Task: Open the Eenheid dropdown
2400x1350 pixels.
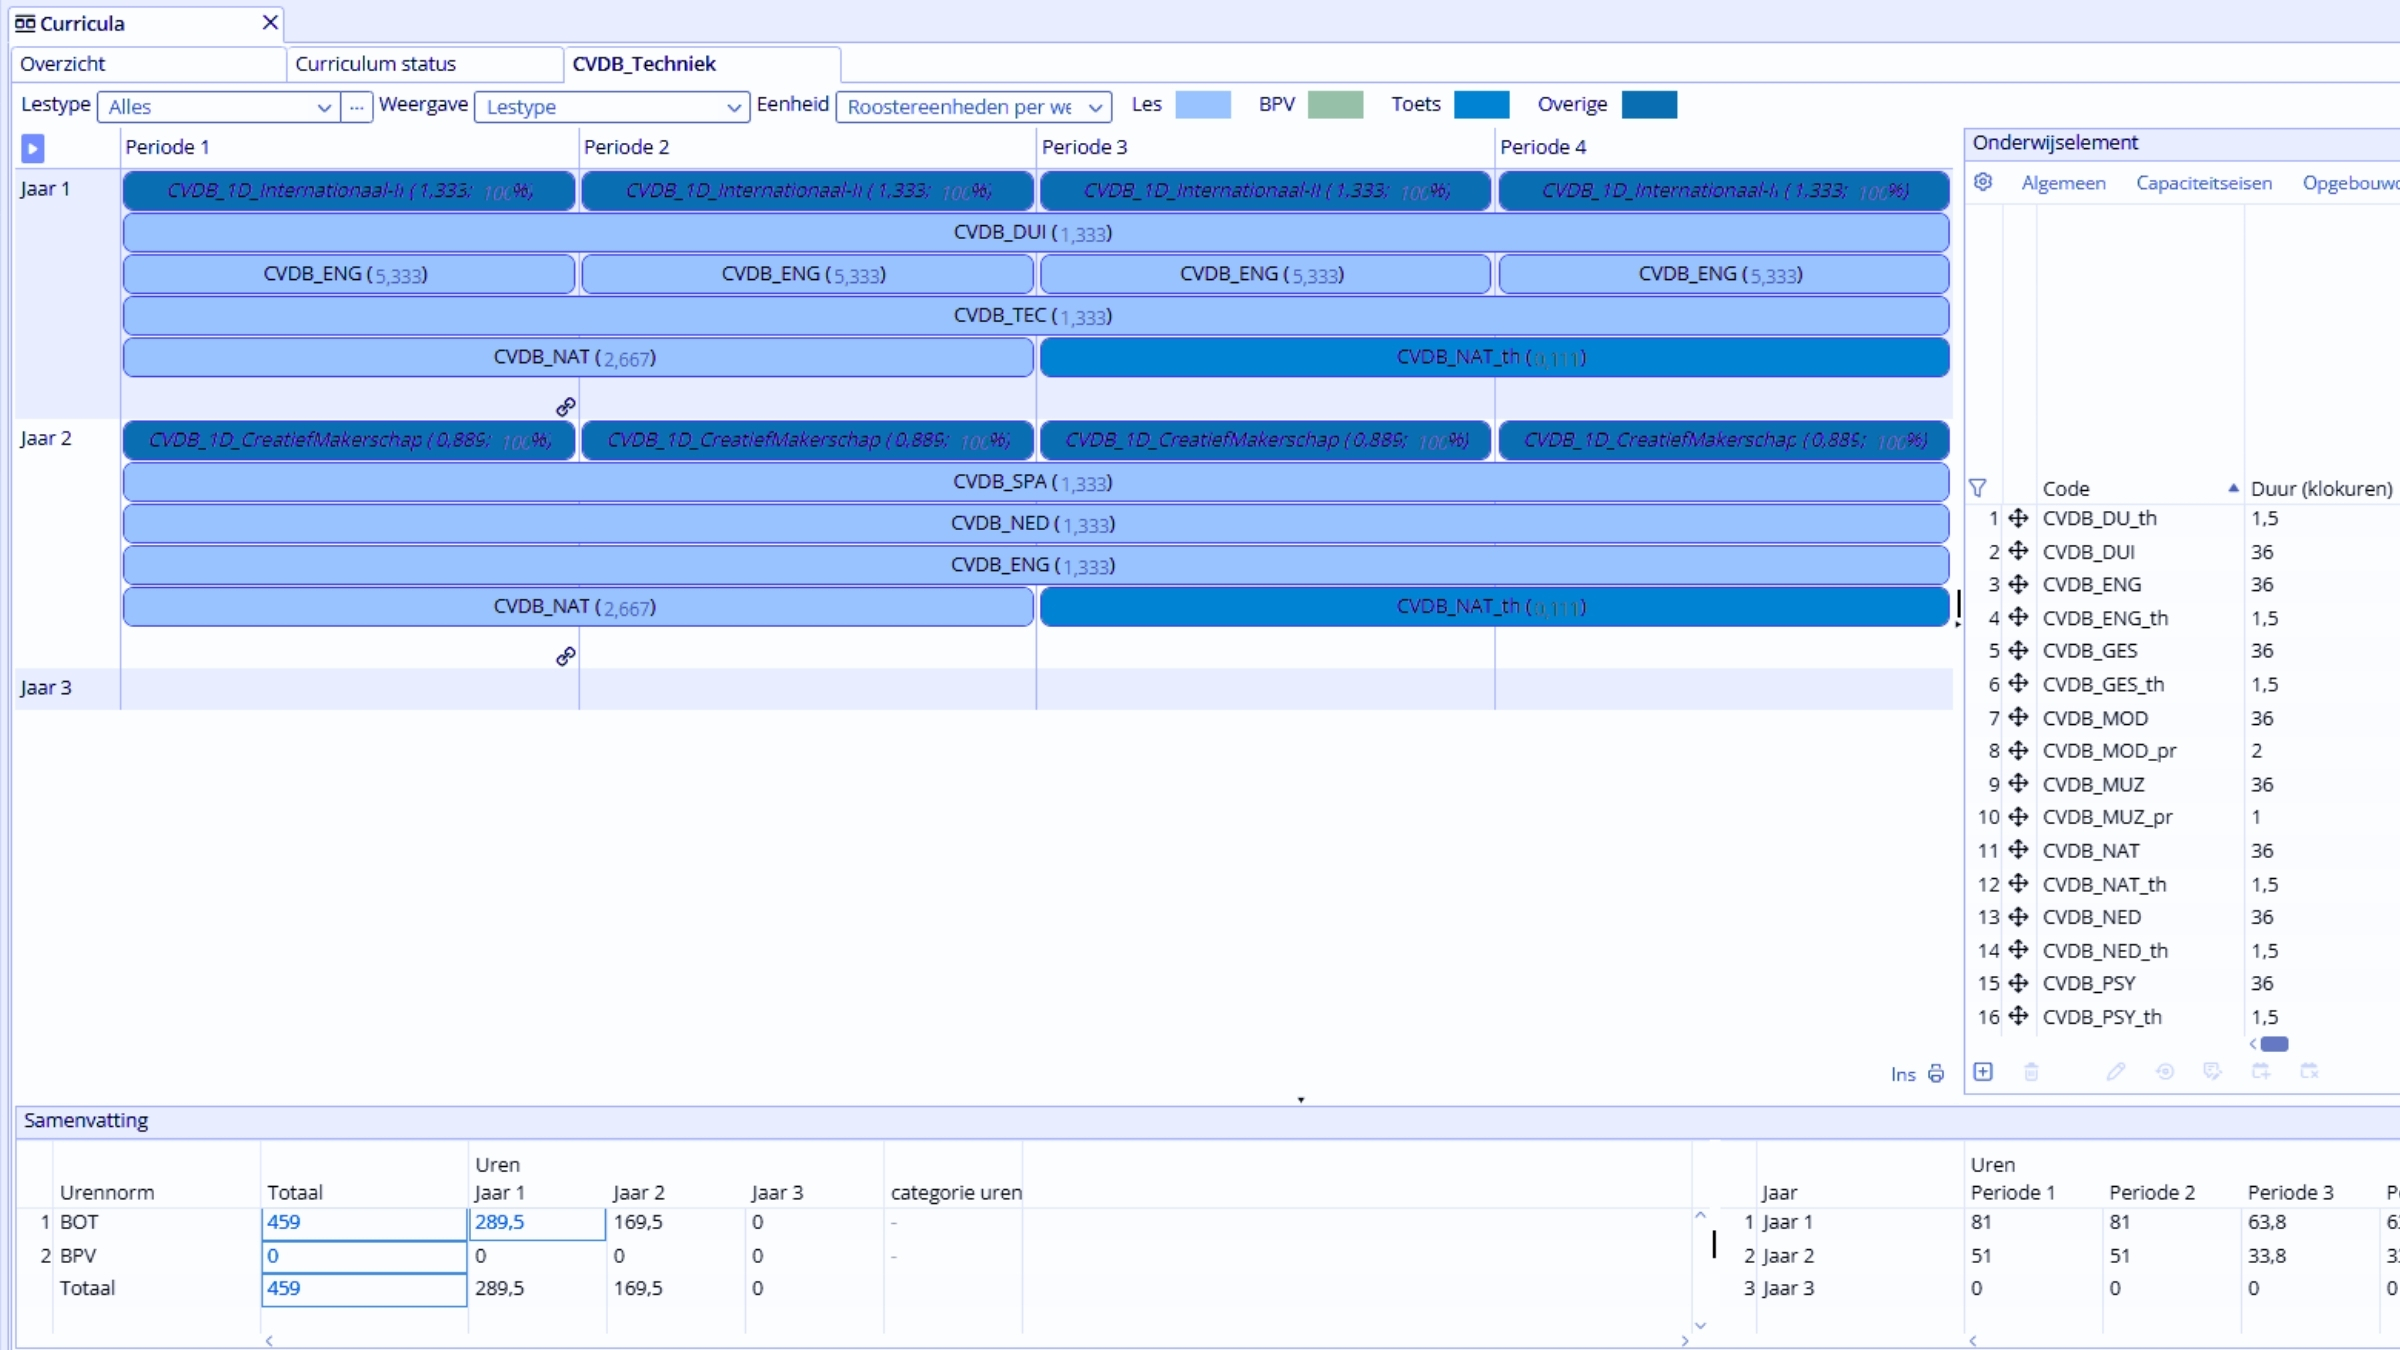Action: (x=973, y=107)
